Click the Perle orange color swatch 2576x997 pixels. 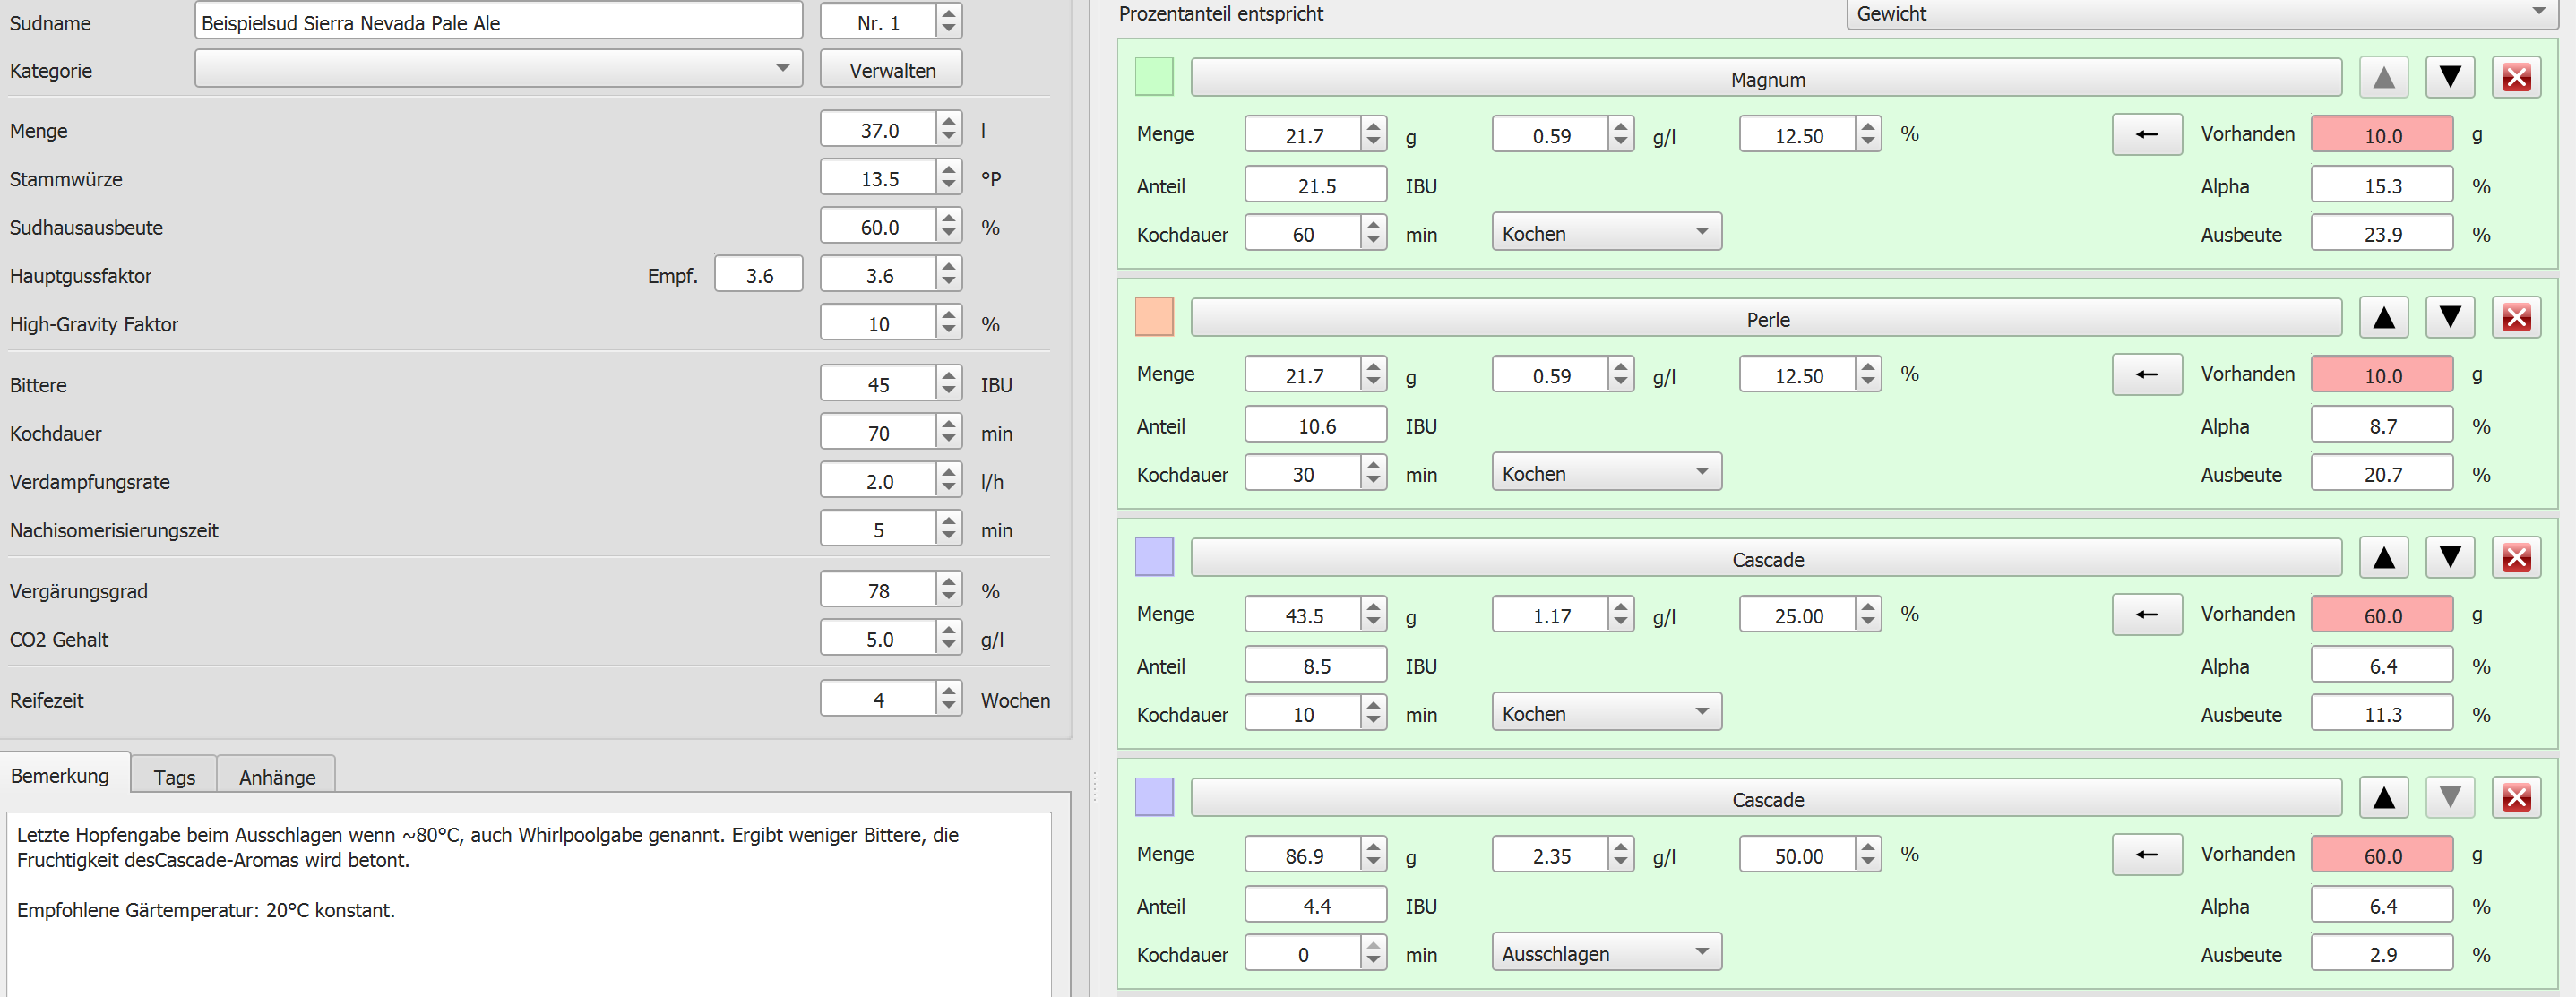point(1154,317)
